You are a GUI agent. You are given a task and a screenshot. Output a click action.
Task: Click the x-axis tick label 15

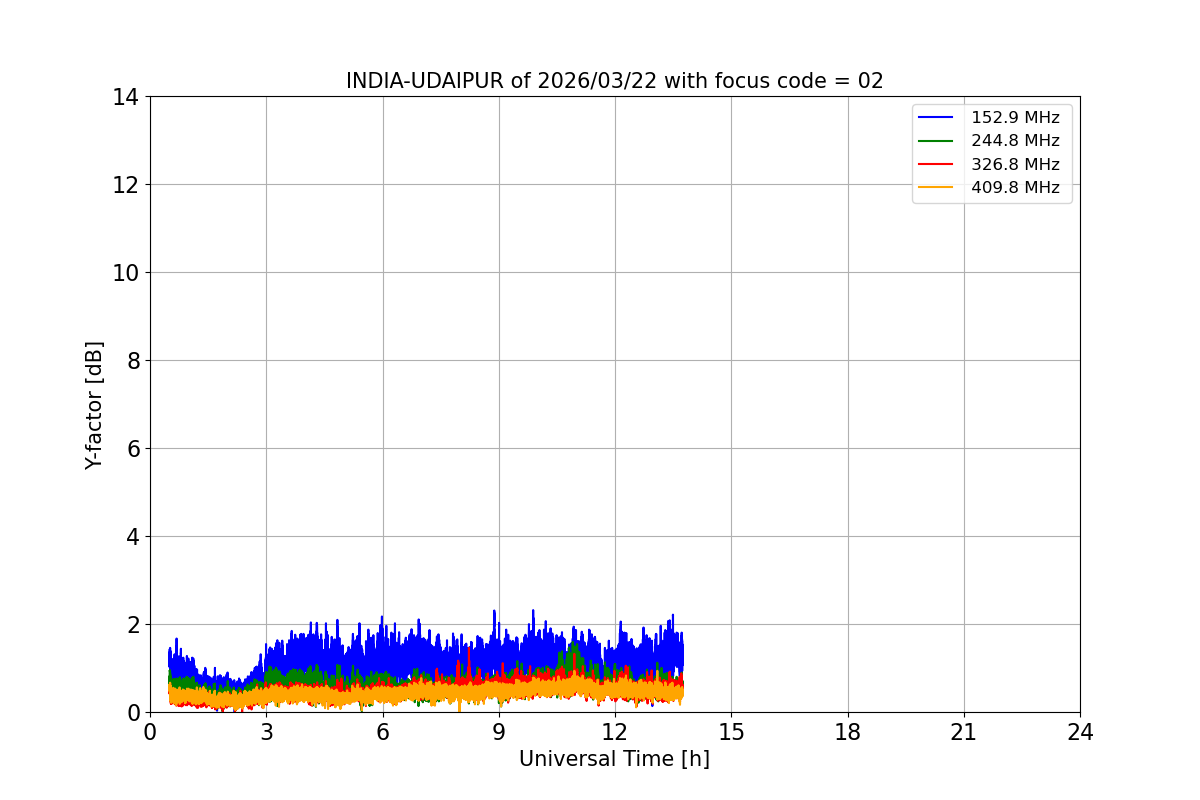pos(731,732)
